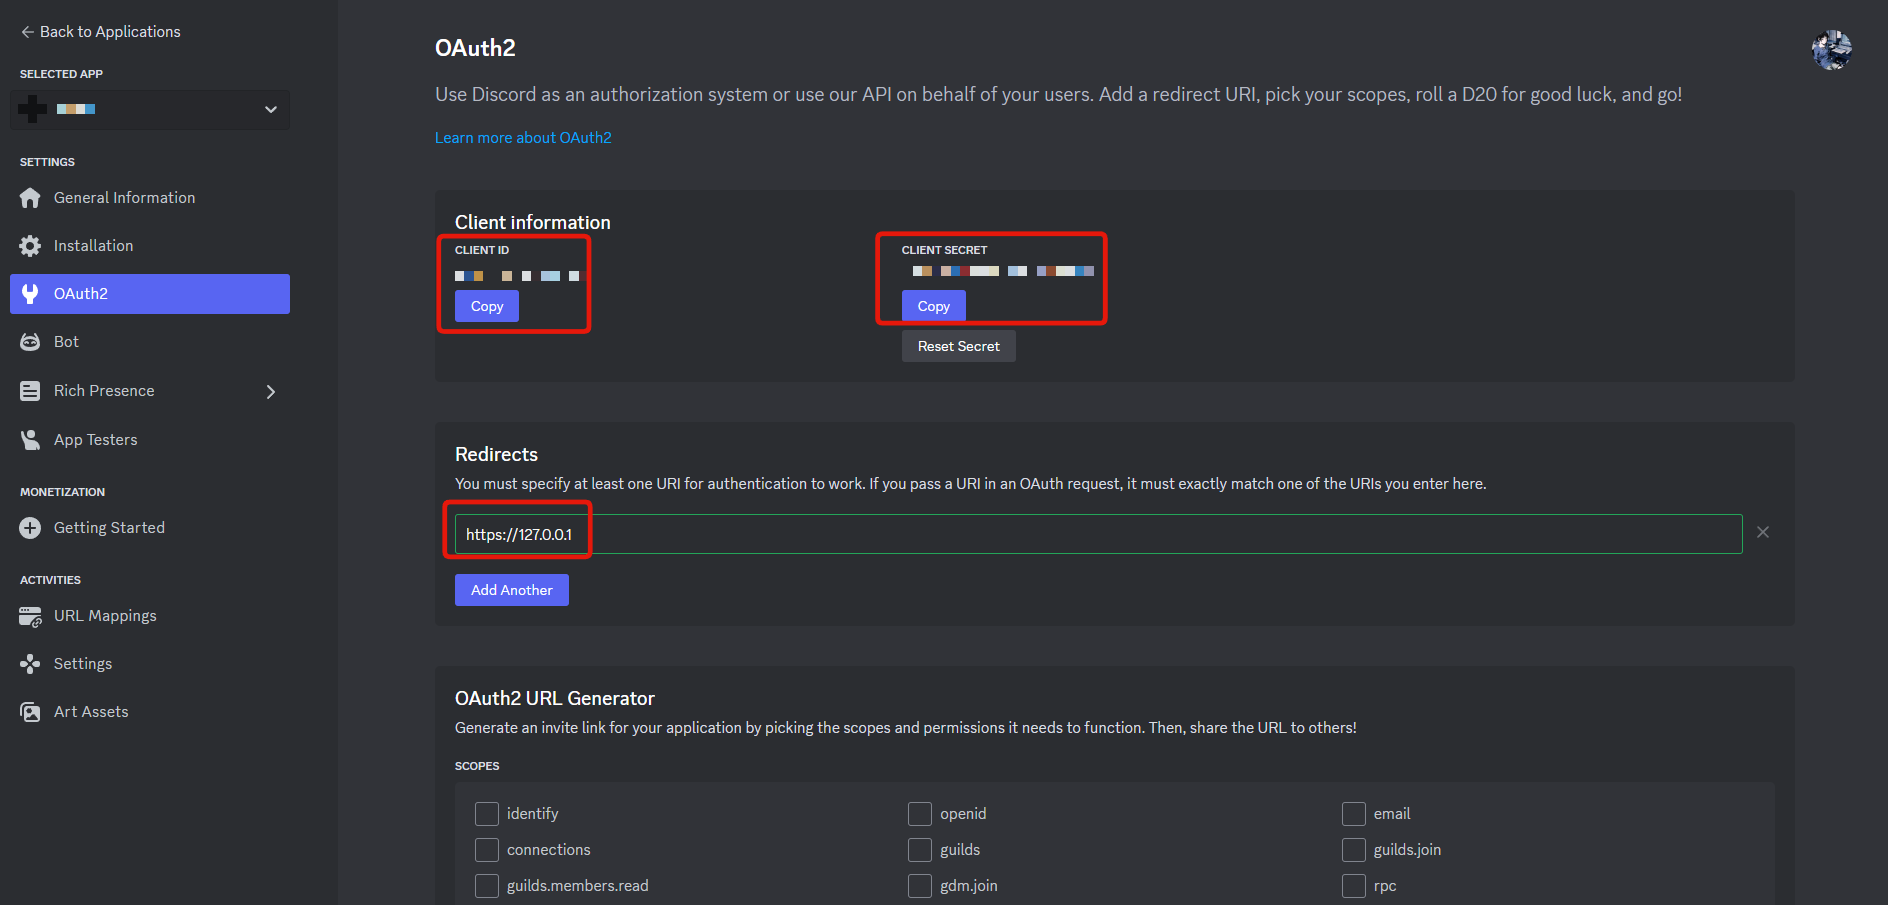Open Art Assets page
The height and width of the screenshot is (905, 1888).
pyautogui.click(x=150, y=712)
